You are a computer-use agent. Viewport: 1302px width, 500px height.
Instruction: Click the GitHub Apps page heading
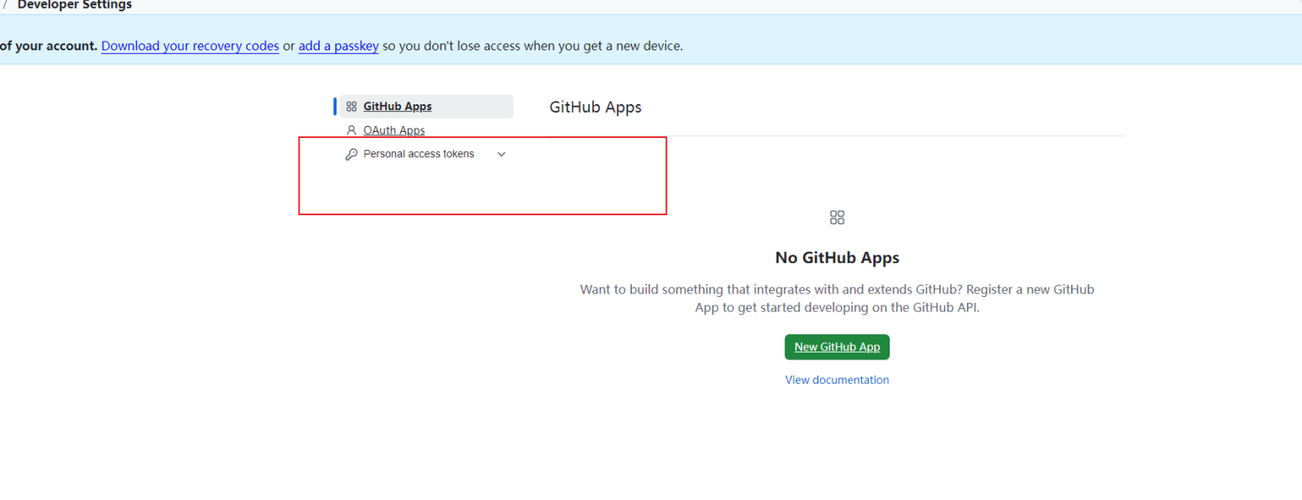click(x=595, y=107)
